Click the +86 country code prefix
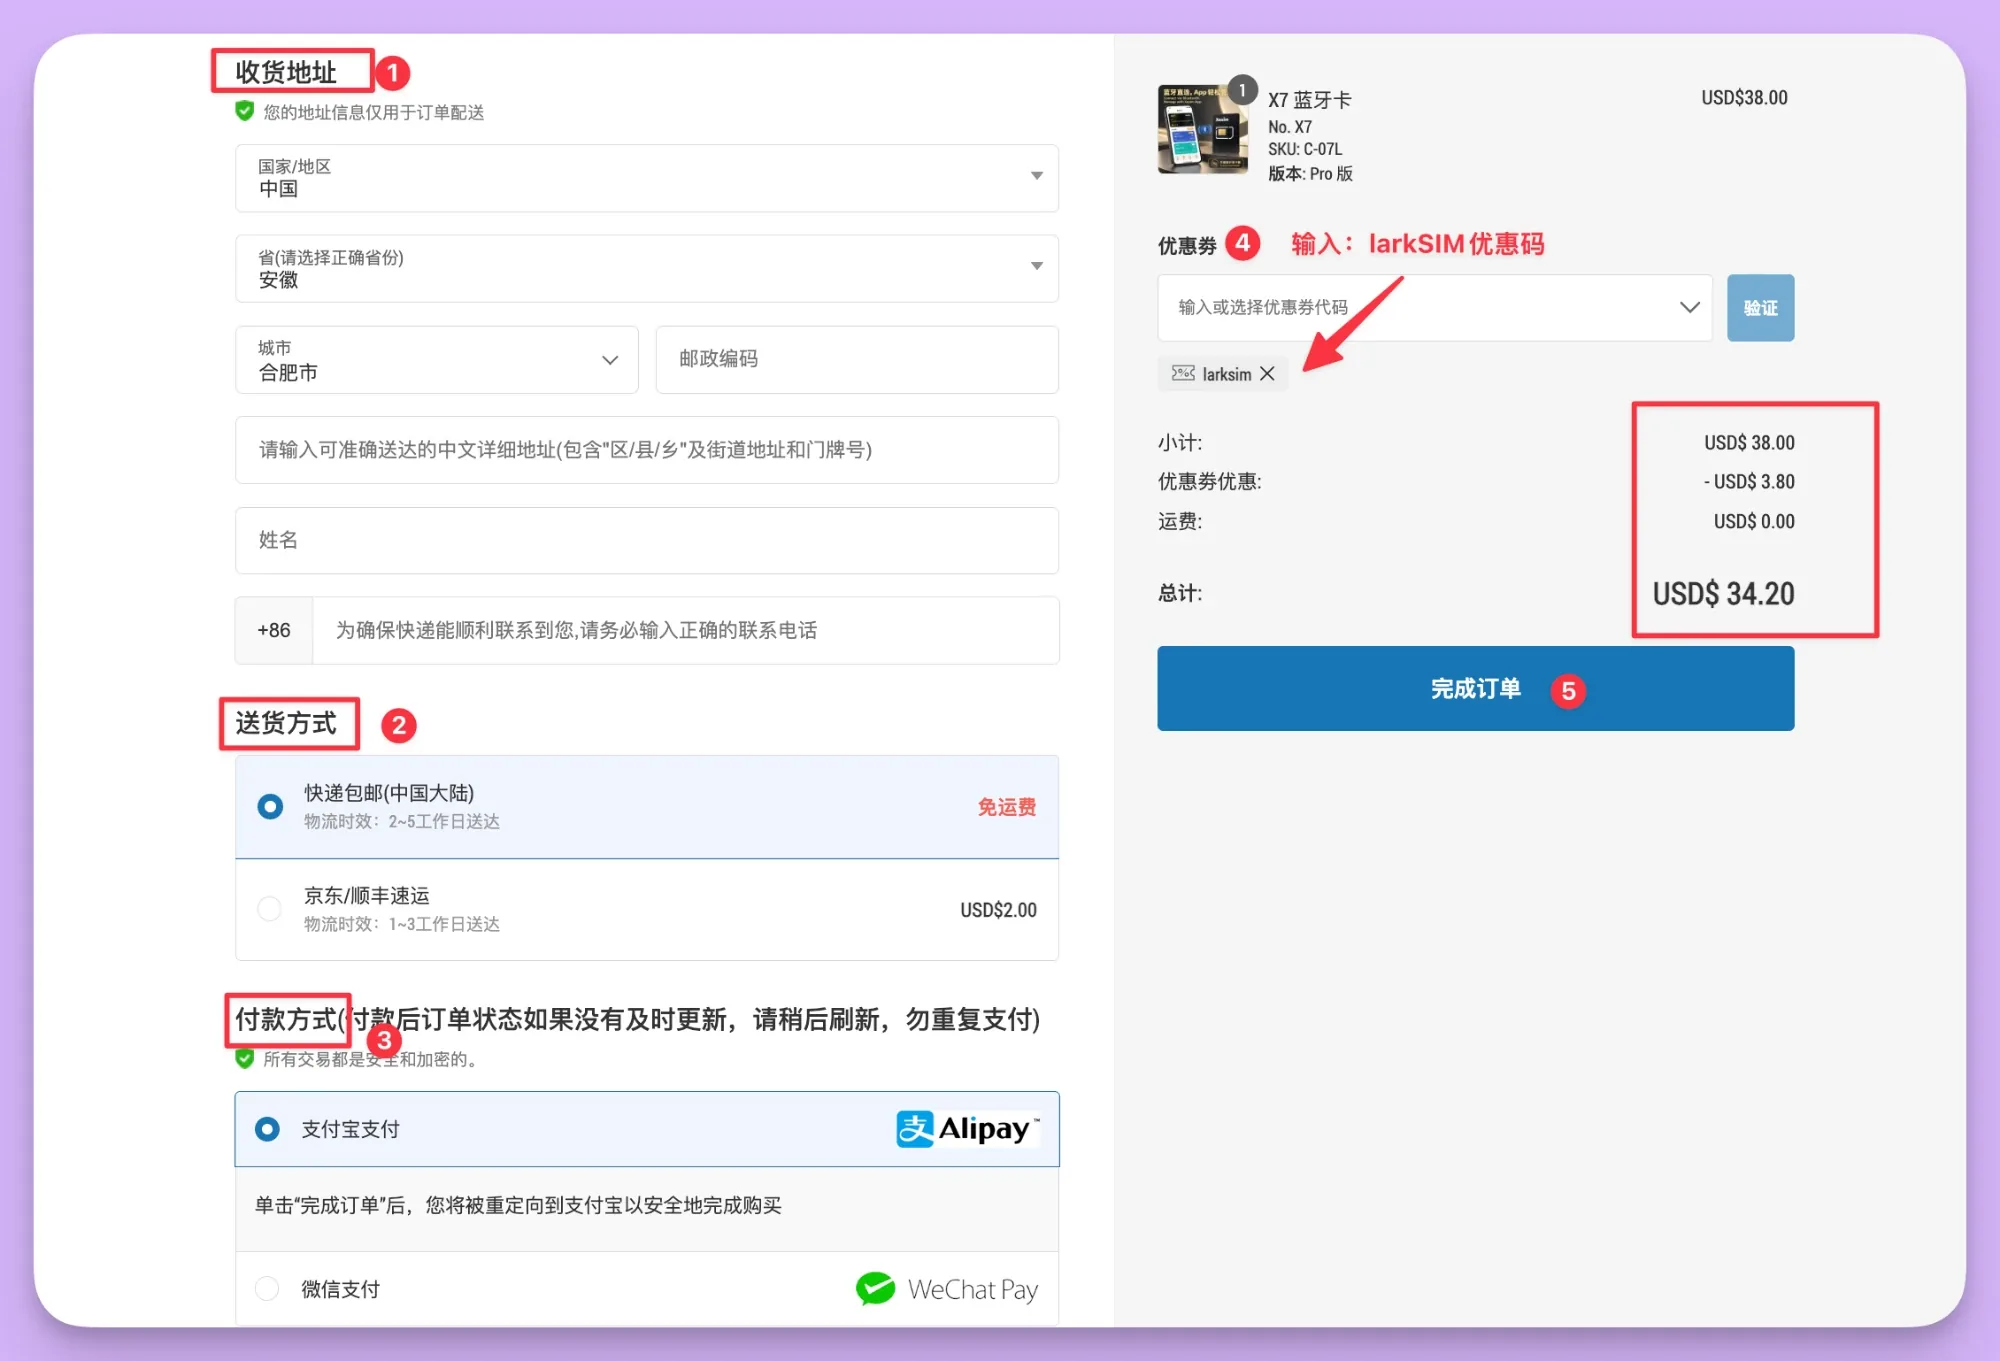Image resolution: width=2000 pixels, height=1361 pixels. pyautogui.click(x=274, y=630)
